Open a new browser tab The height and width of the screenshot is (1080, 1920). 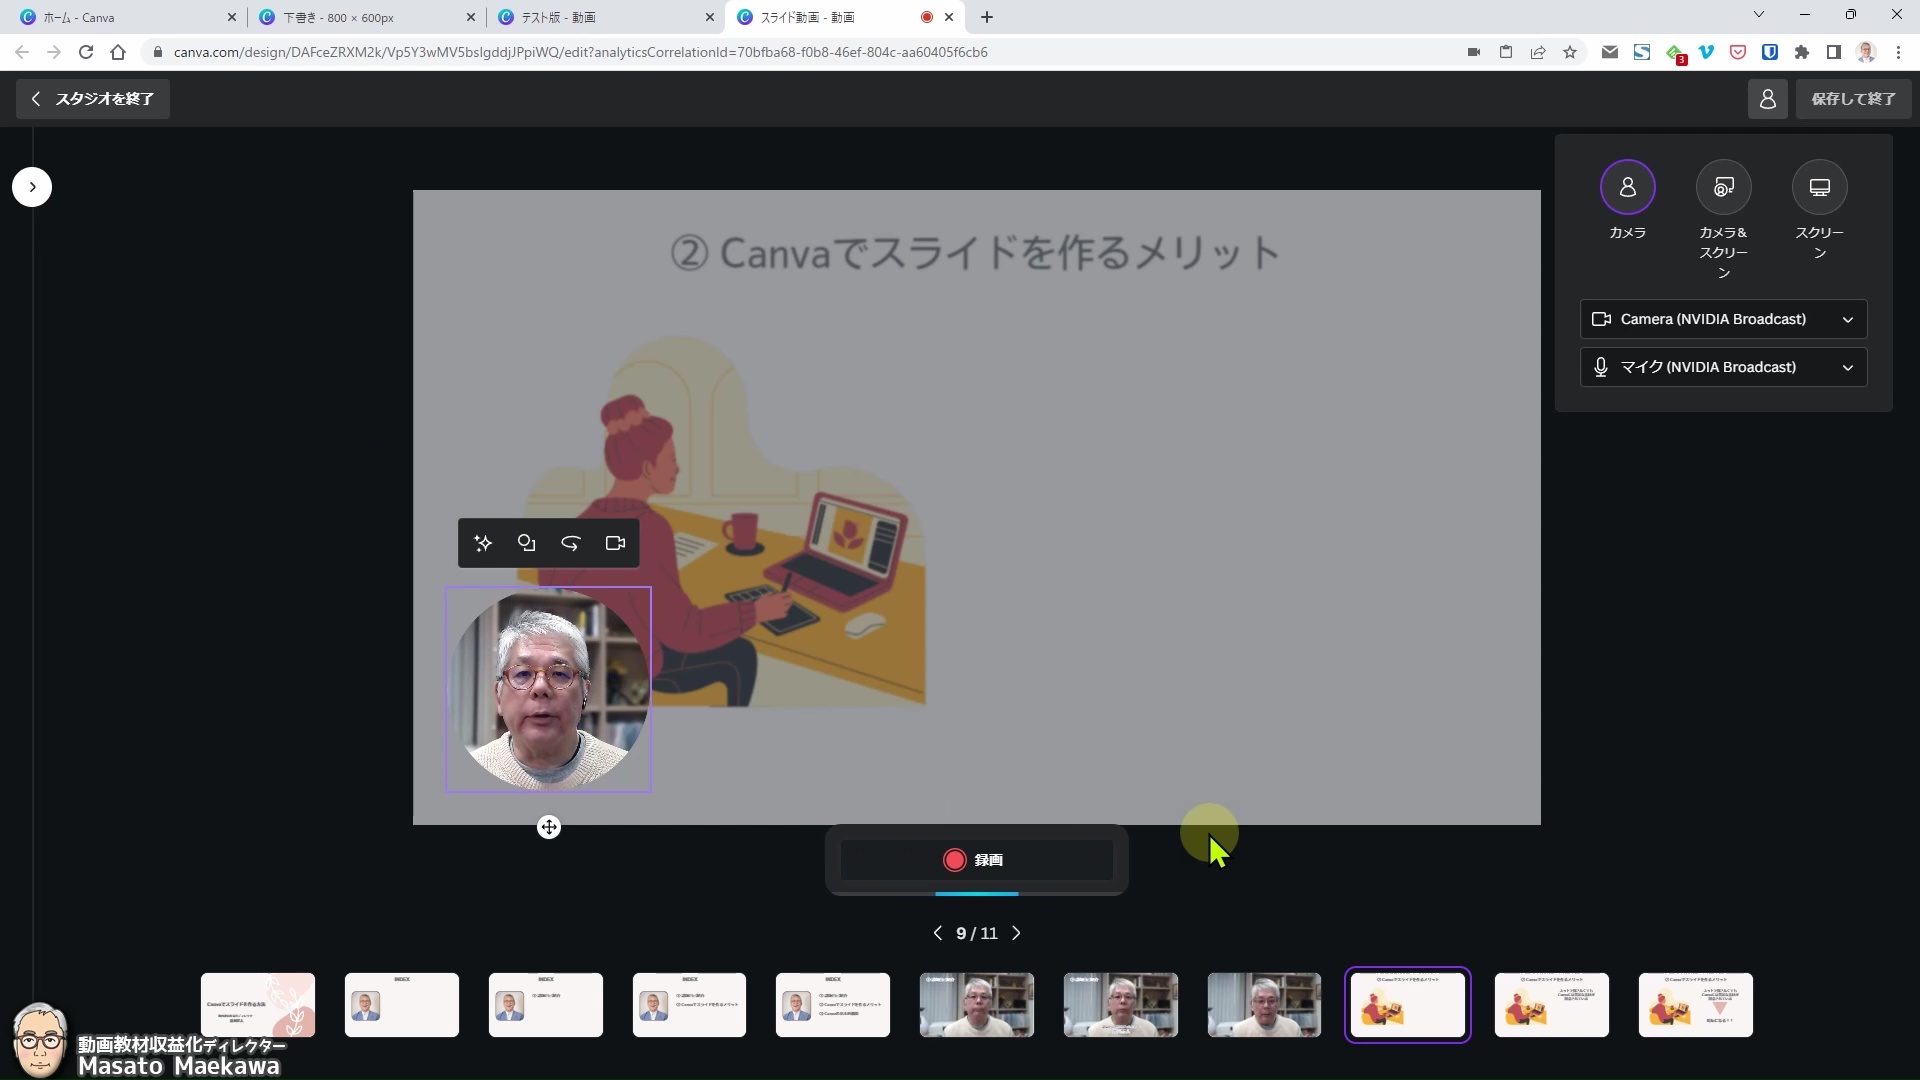(x=987, y=17)
